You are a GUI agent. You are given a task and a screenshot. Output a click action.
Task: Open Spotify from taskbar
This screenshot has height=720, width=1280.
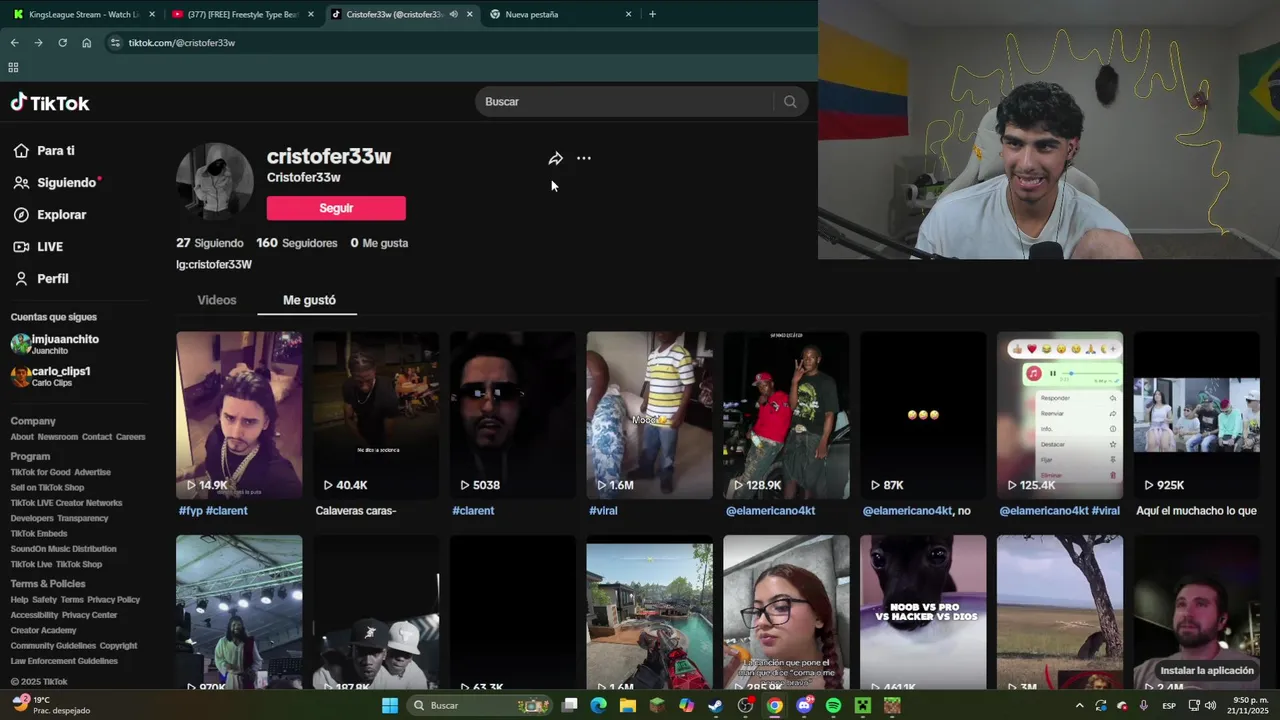point(834,705)
